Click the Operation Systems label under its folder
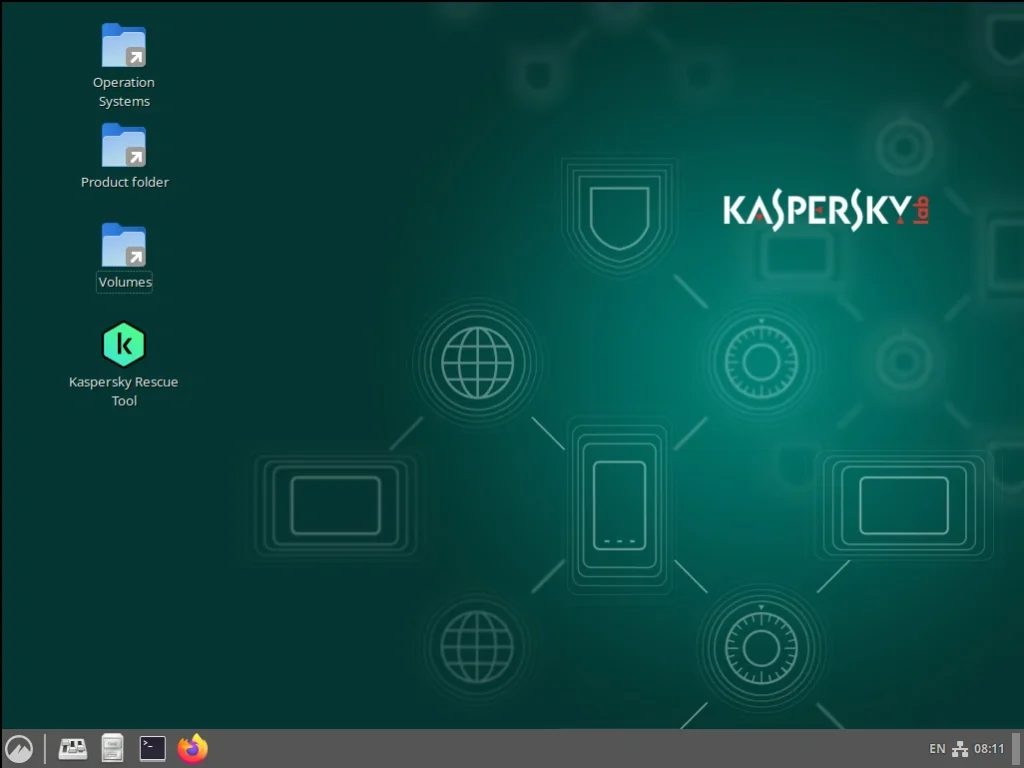This screenshot has width=1024, height=768. tap(124, 92)
